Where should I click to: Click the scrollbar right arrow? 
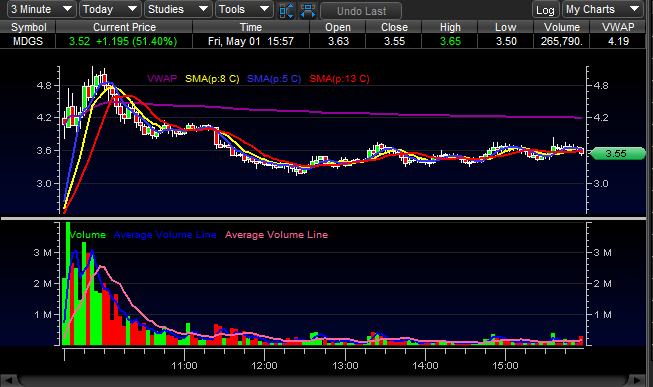point(637,380)
